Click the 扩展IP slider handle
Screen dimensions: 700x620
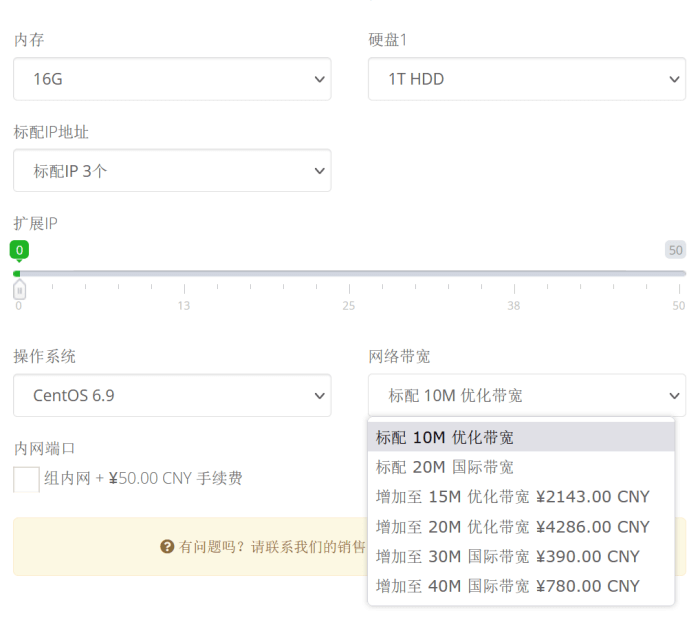click(x=19, y=290)
